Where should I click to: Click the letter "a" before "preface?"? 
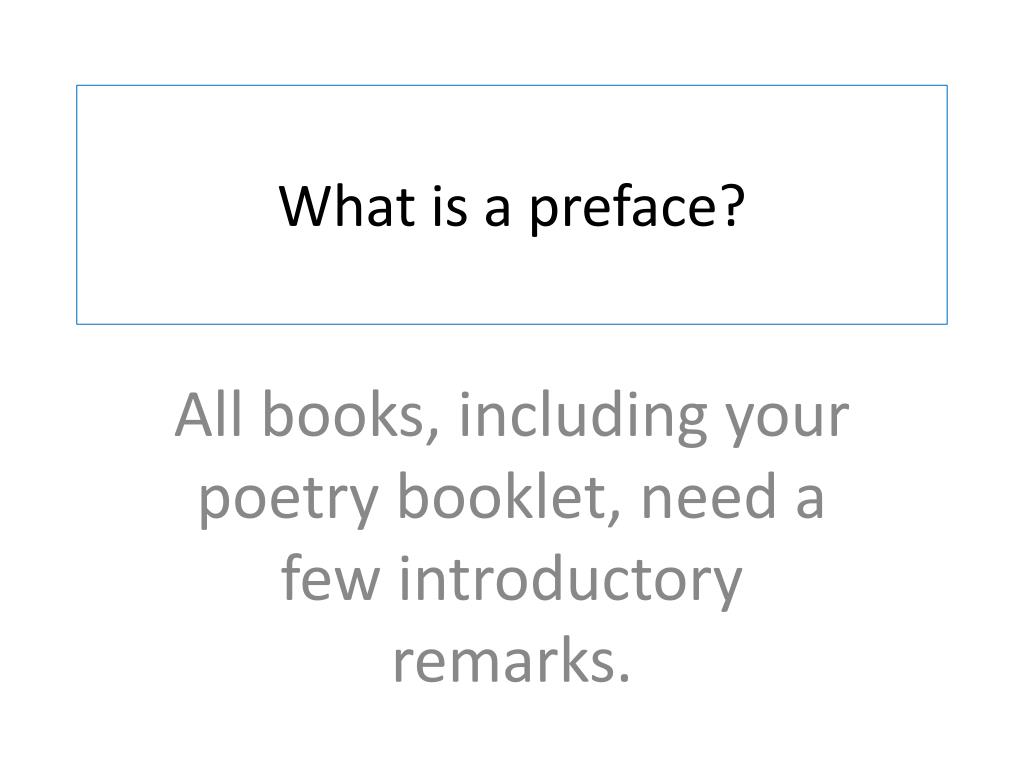point(497,210)
